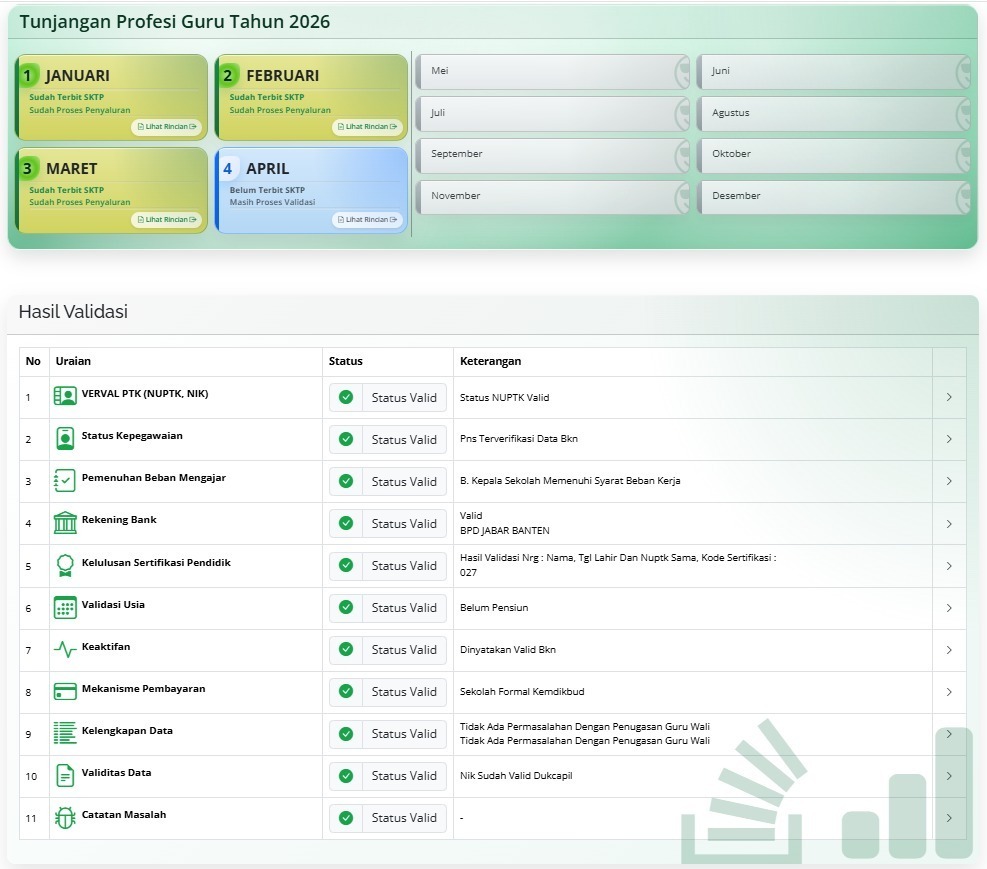Click the Catatan Masalah bug icon
This screenshot has width=987, height=869.
click(65, 817)
